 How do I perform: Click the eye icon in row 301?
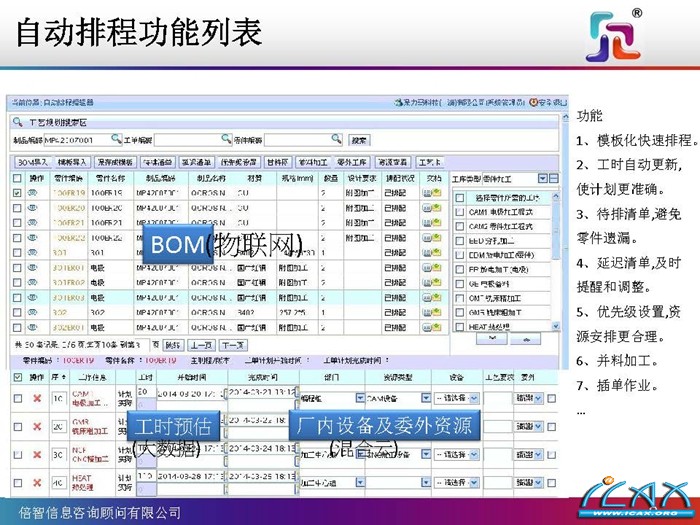[33, 252]
